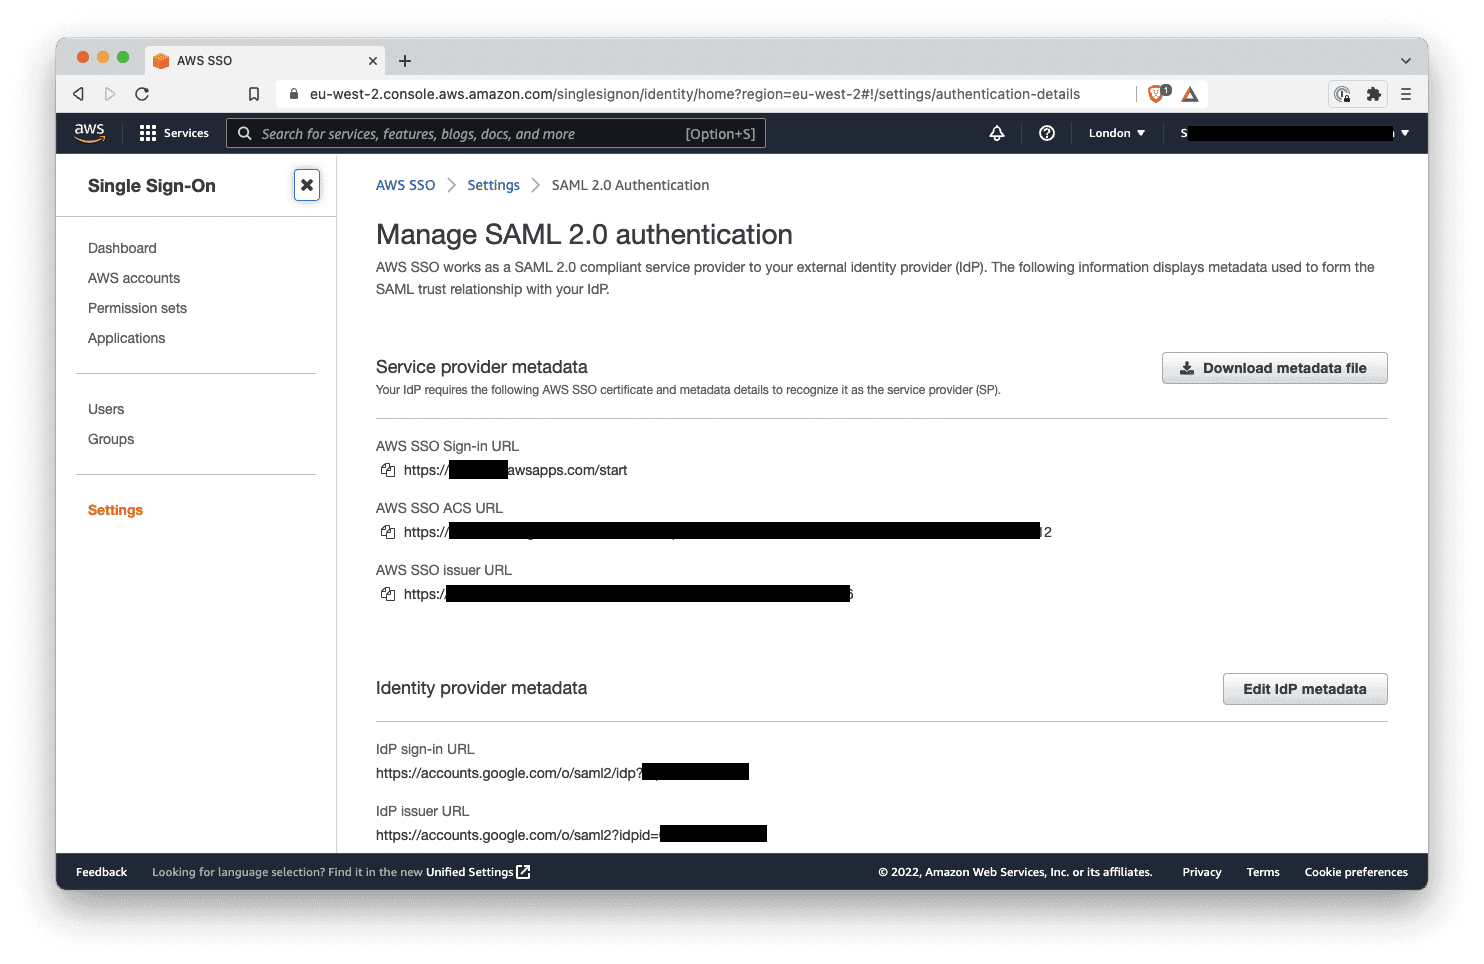Image resolution: width=1484 pixels, height=964 pixels.
Task: Open the Privacy footer link
Action: (1202, 872)
